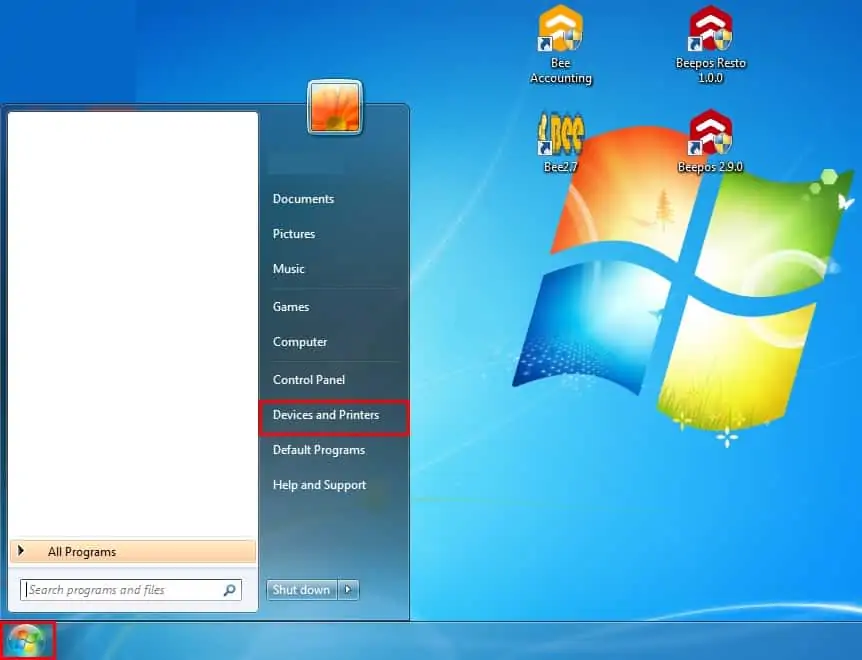Open Pictures from the Start menu
The height and width of the screenshot is (660, 862).
[294, 234]
